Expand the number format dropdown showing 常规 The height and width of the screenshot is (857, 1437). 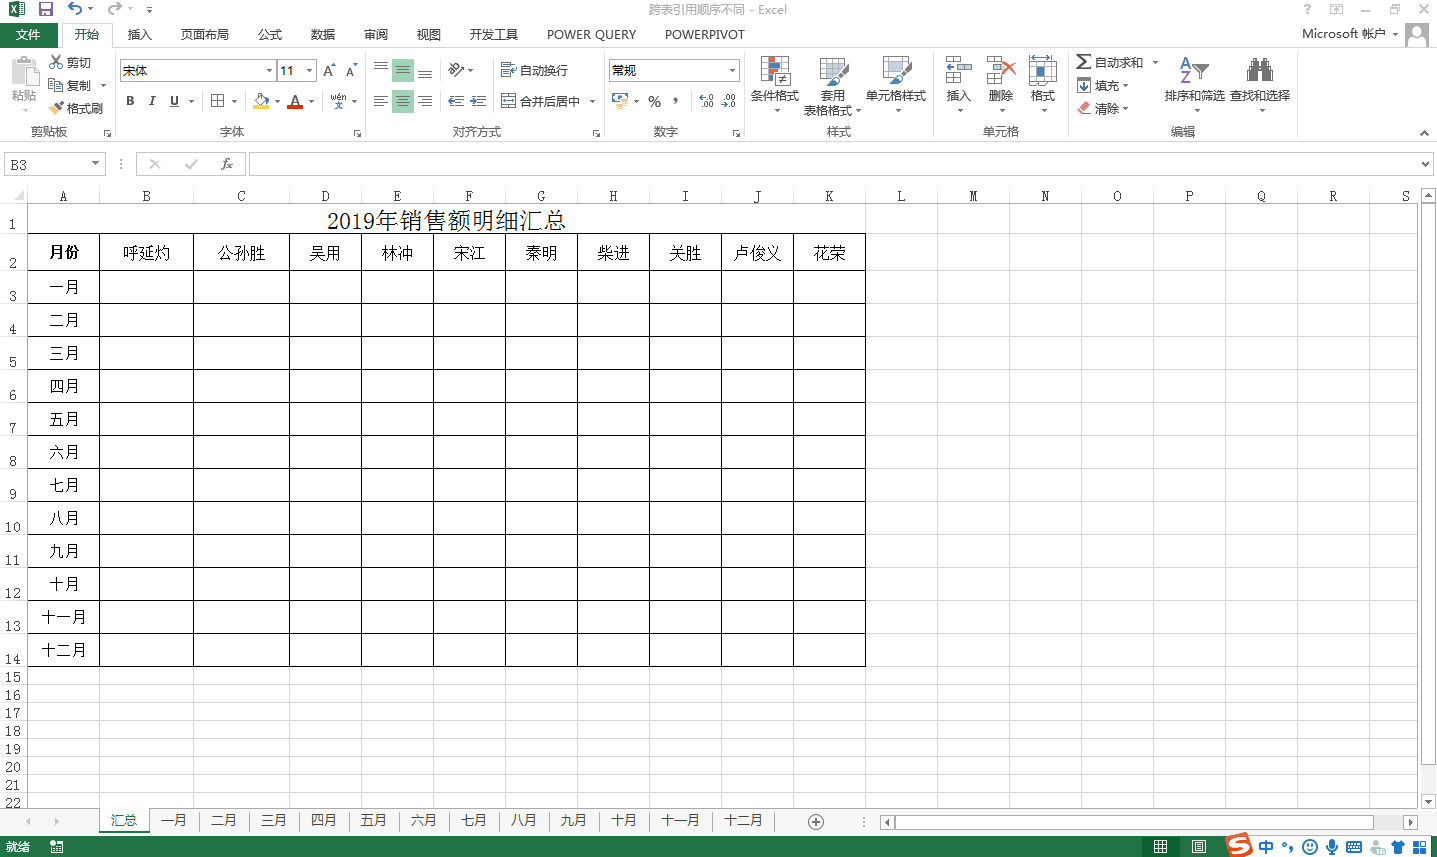[732, 70]
